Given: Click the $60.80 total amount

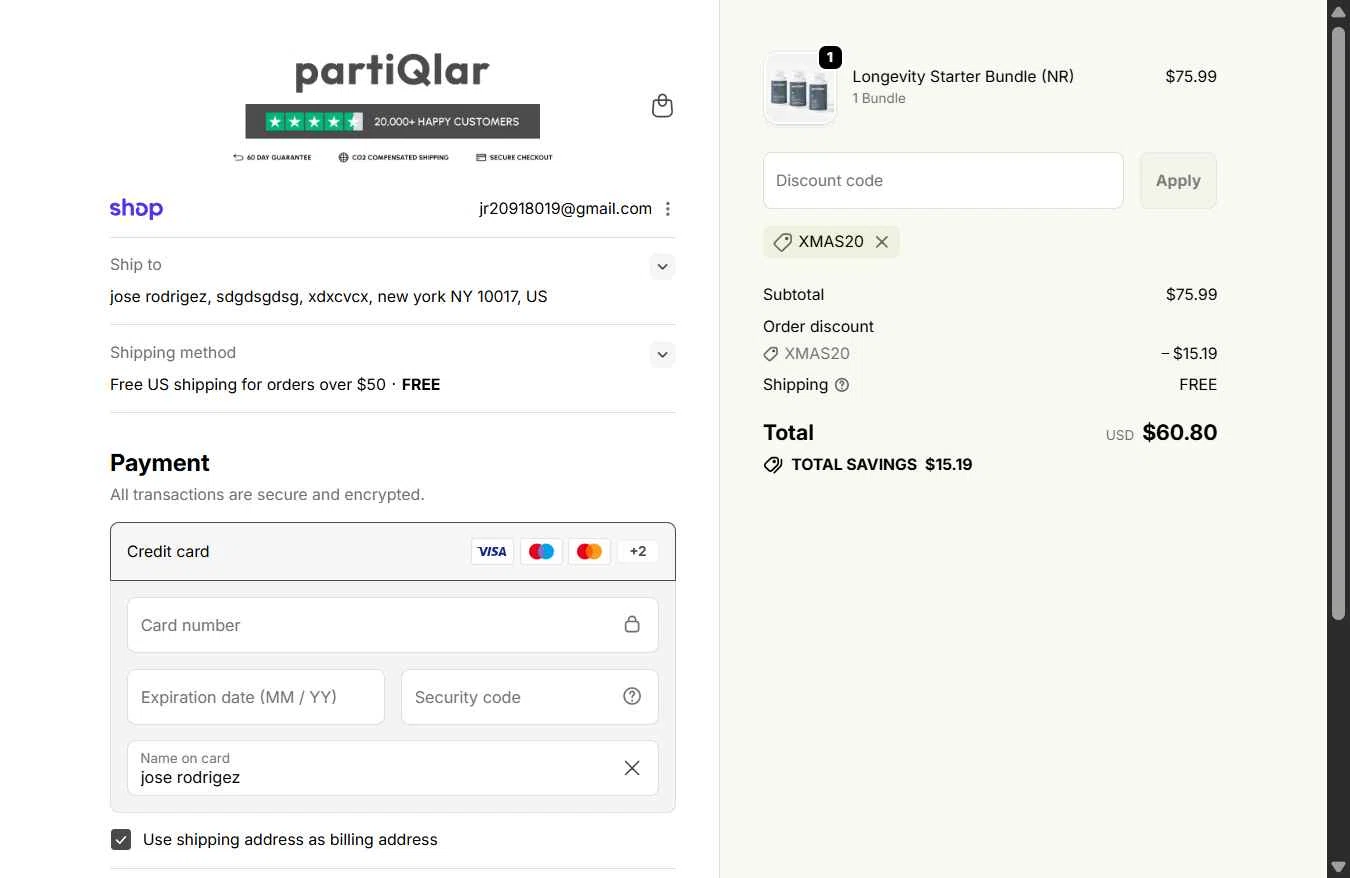Looking at the screenshot, I should click(x=1180, y=433).
